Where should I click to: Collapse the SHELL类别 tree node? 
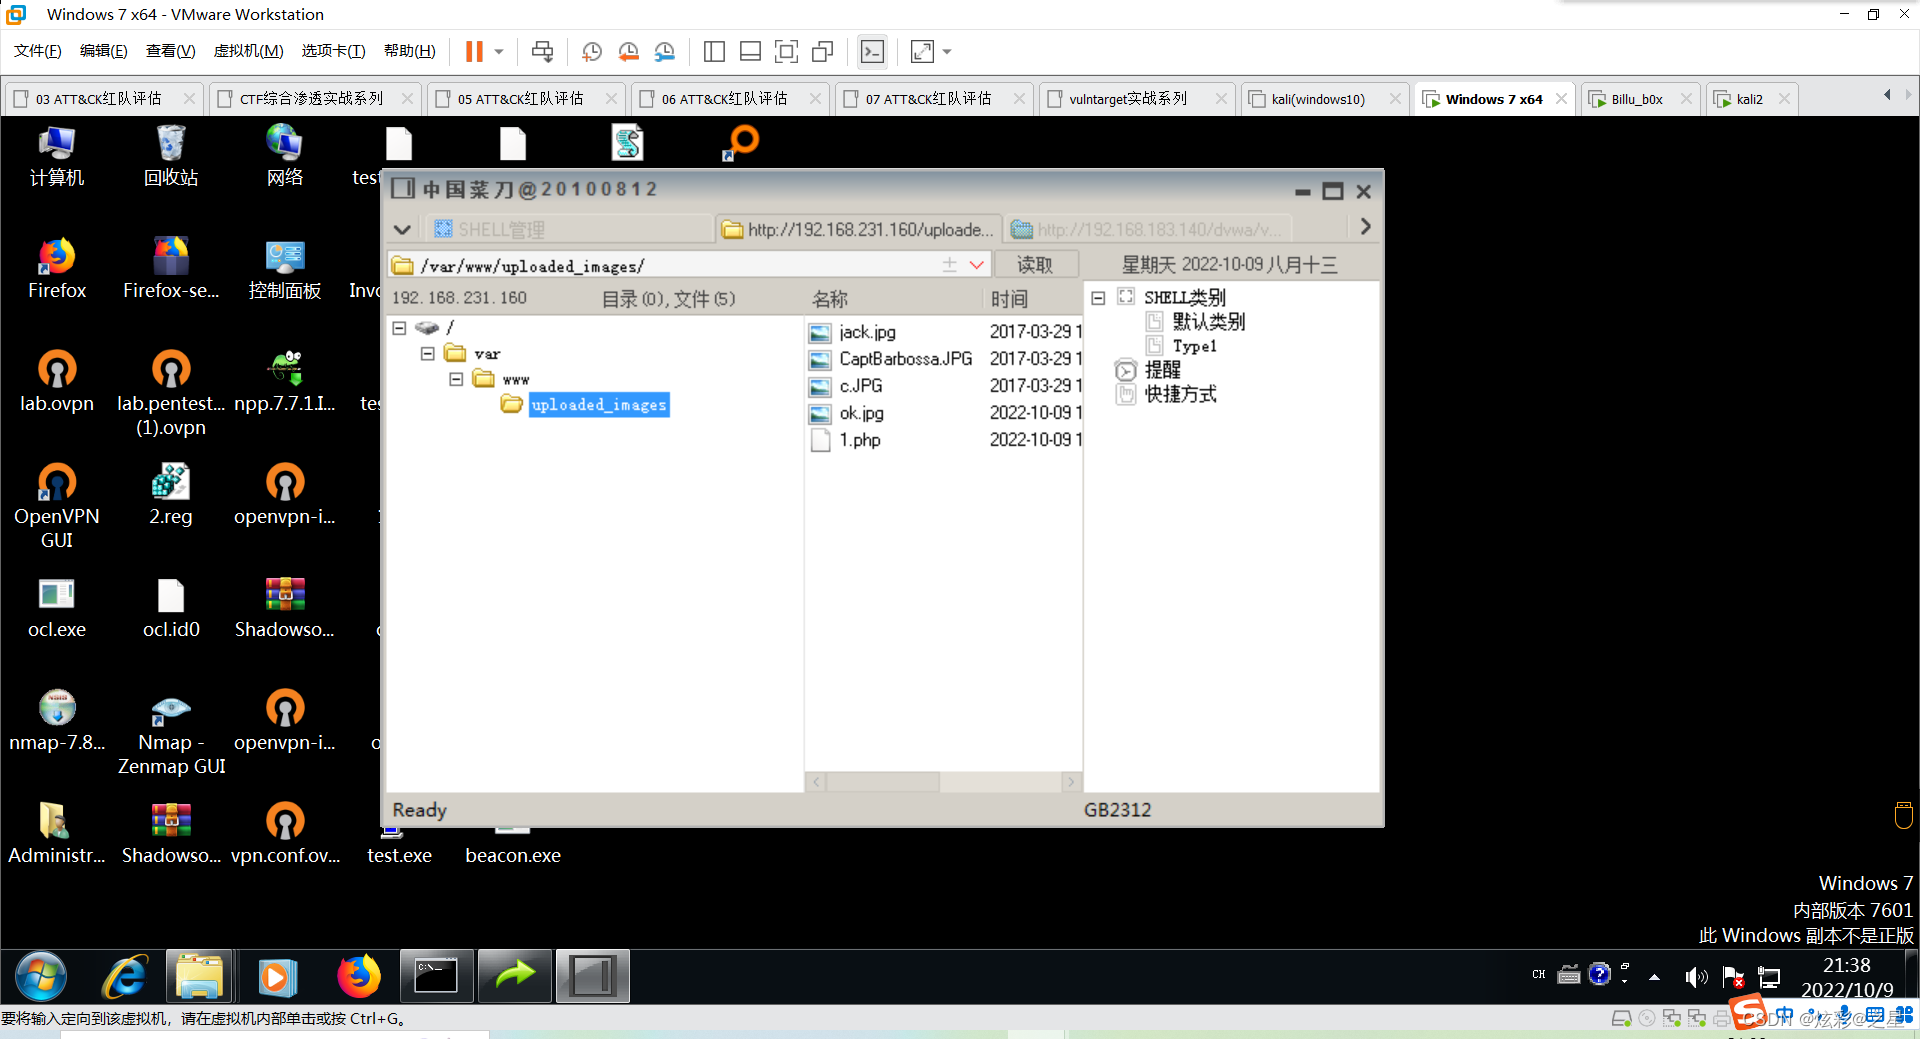pos(1097,298)
